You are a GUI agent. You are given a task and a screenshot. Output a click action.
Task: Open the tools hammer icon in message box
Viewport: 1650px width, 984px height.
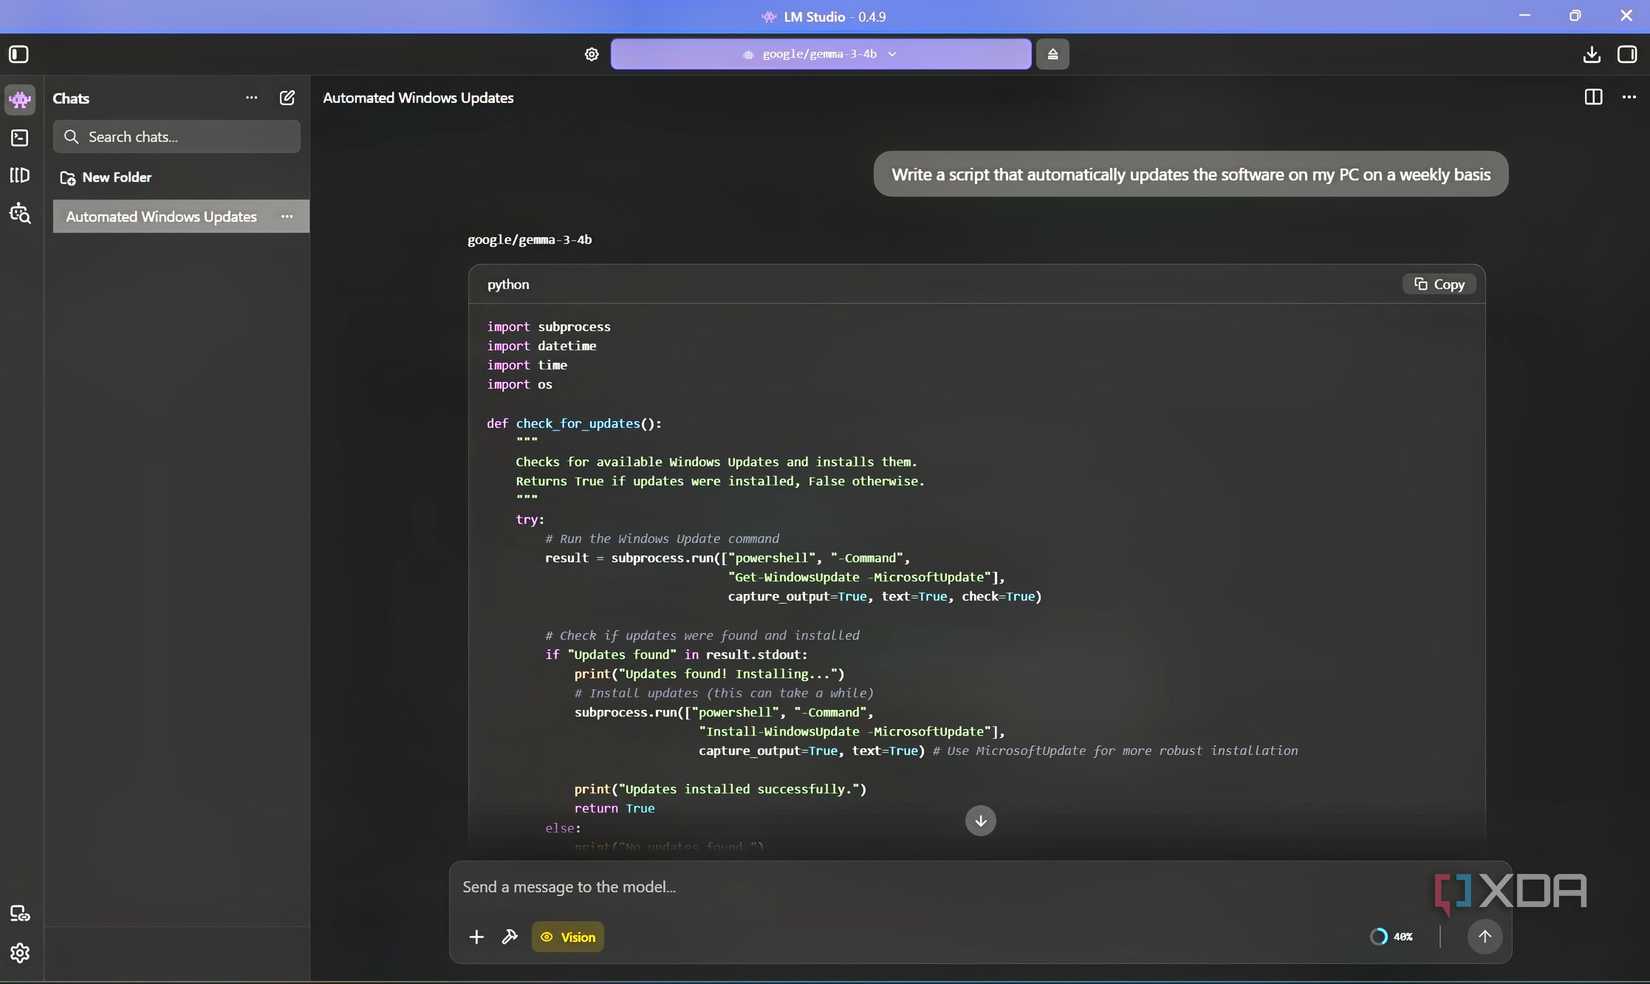(509, 937)
